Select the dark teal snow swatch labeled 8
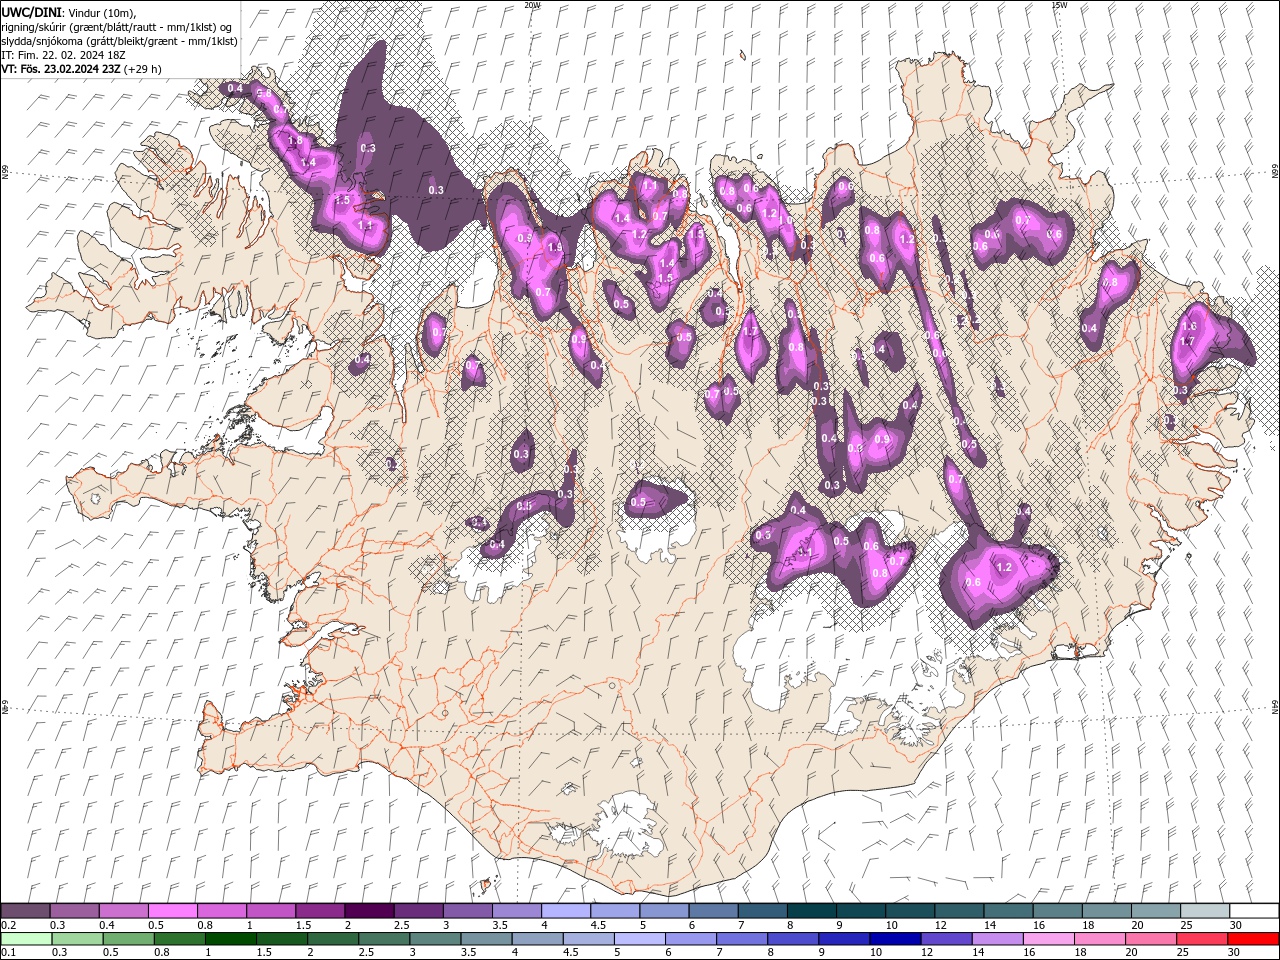1280x960 pixels. [x=812, y=911]
